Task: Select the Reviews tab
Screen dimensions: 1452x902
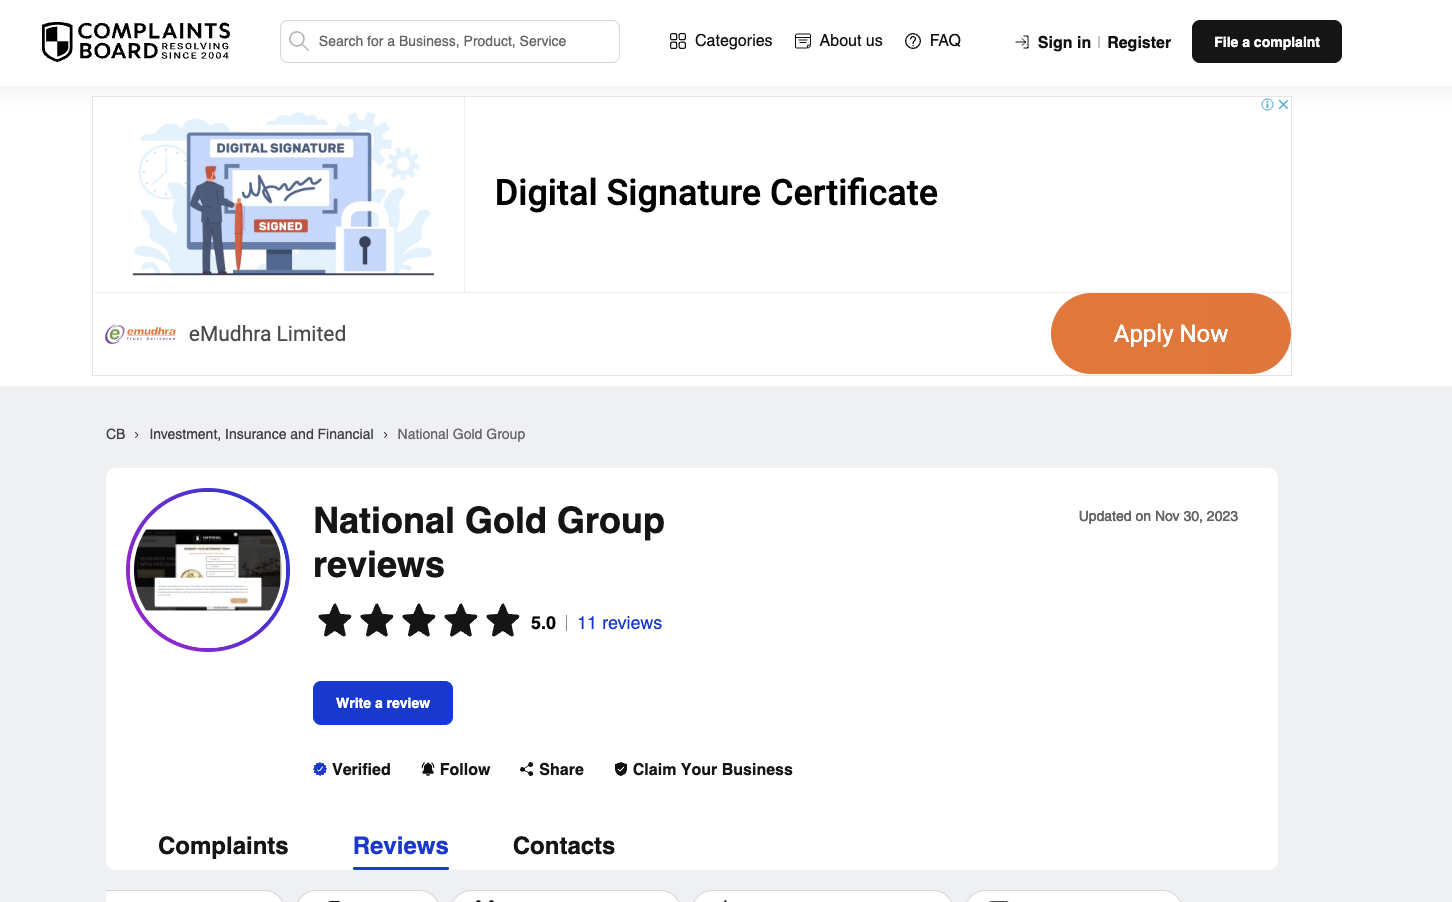Action: coord(401,846)
